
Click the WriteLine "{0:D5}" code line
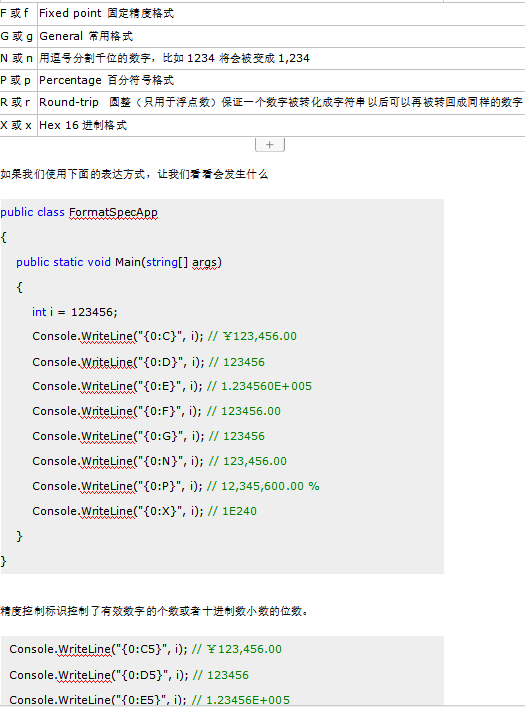[129, 675]
